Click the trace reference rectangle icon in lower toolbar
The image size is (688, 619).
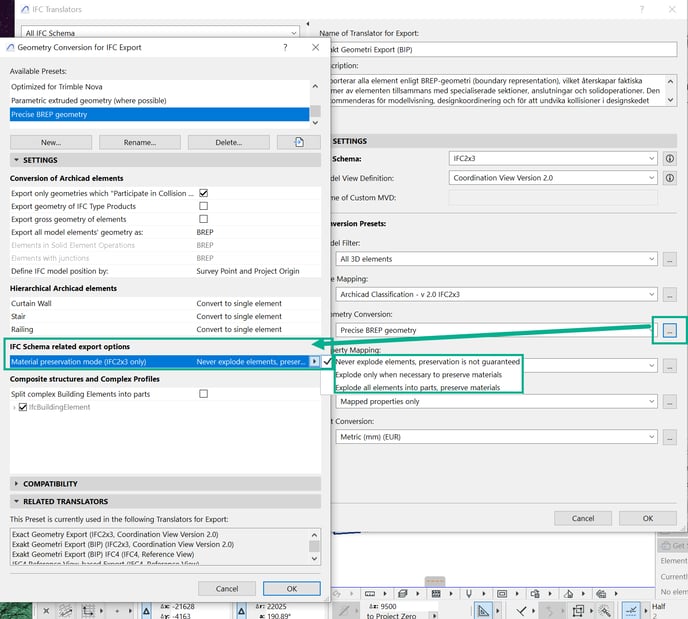[502, 594]
